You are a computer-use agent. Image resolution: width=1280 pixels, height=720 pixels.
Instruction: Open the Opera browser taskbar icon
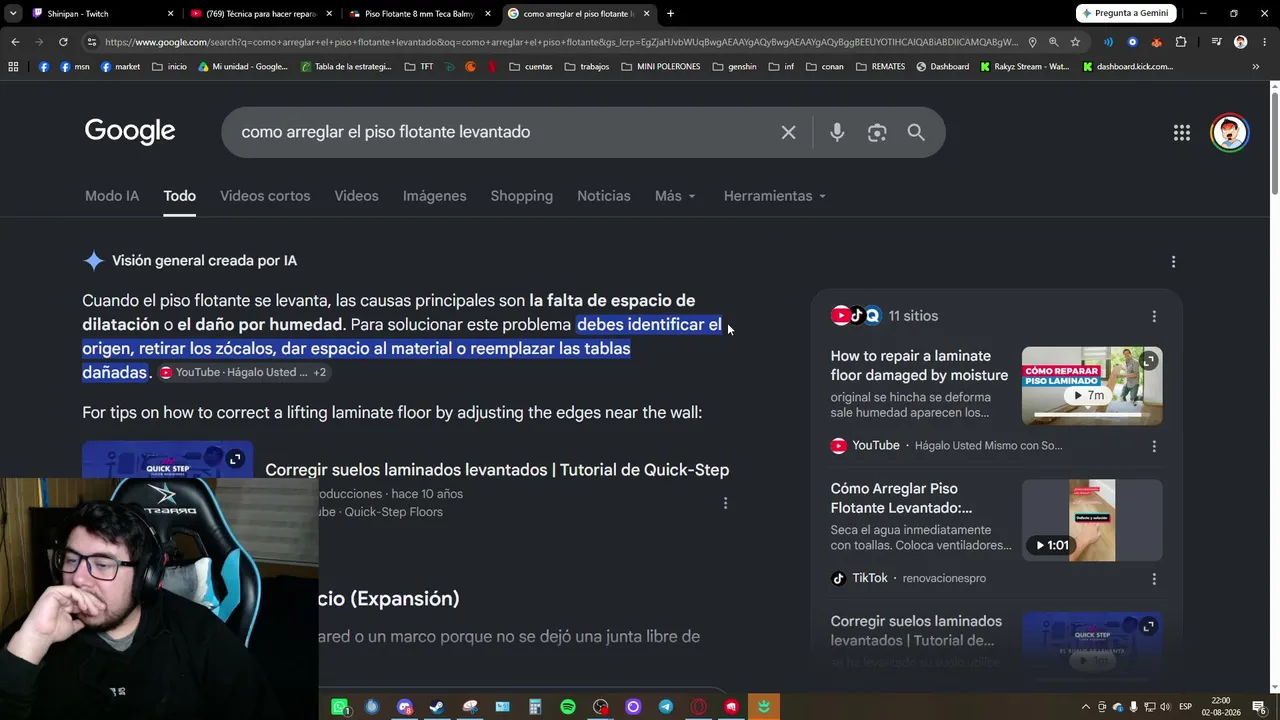click(698, 707)
